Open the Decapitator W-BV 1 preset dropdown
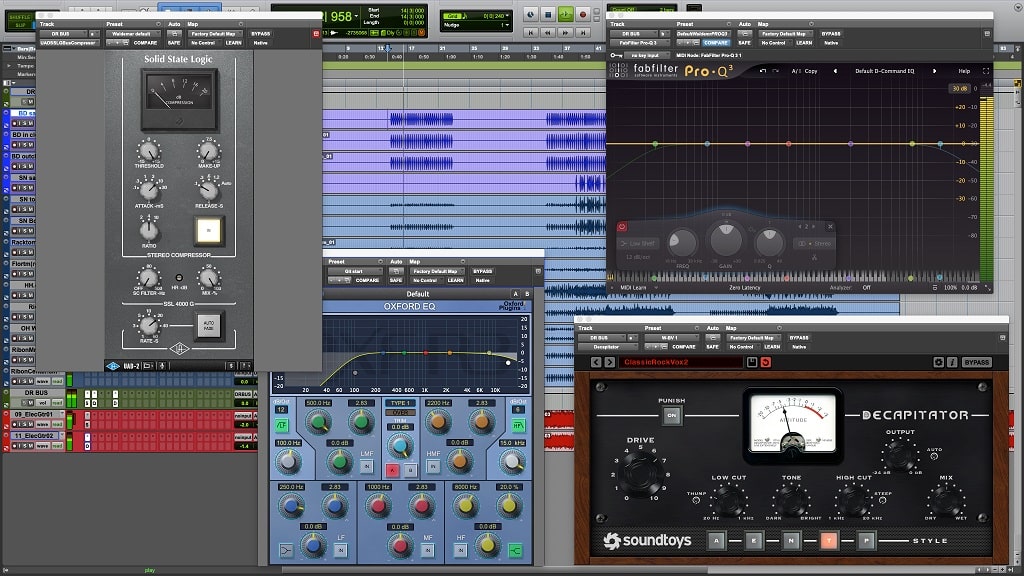The width and height of the screenshot is (1024, 576). (669, 338)
